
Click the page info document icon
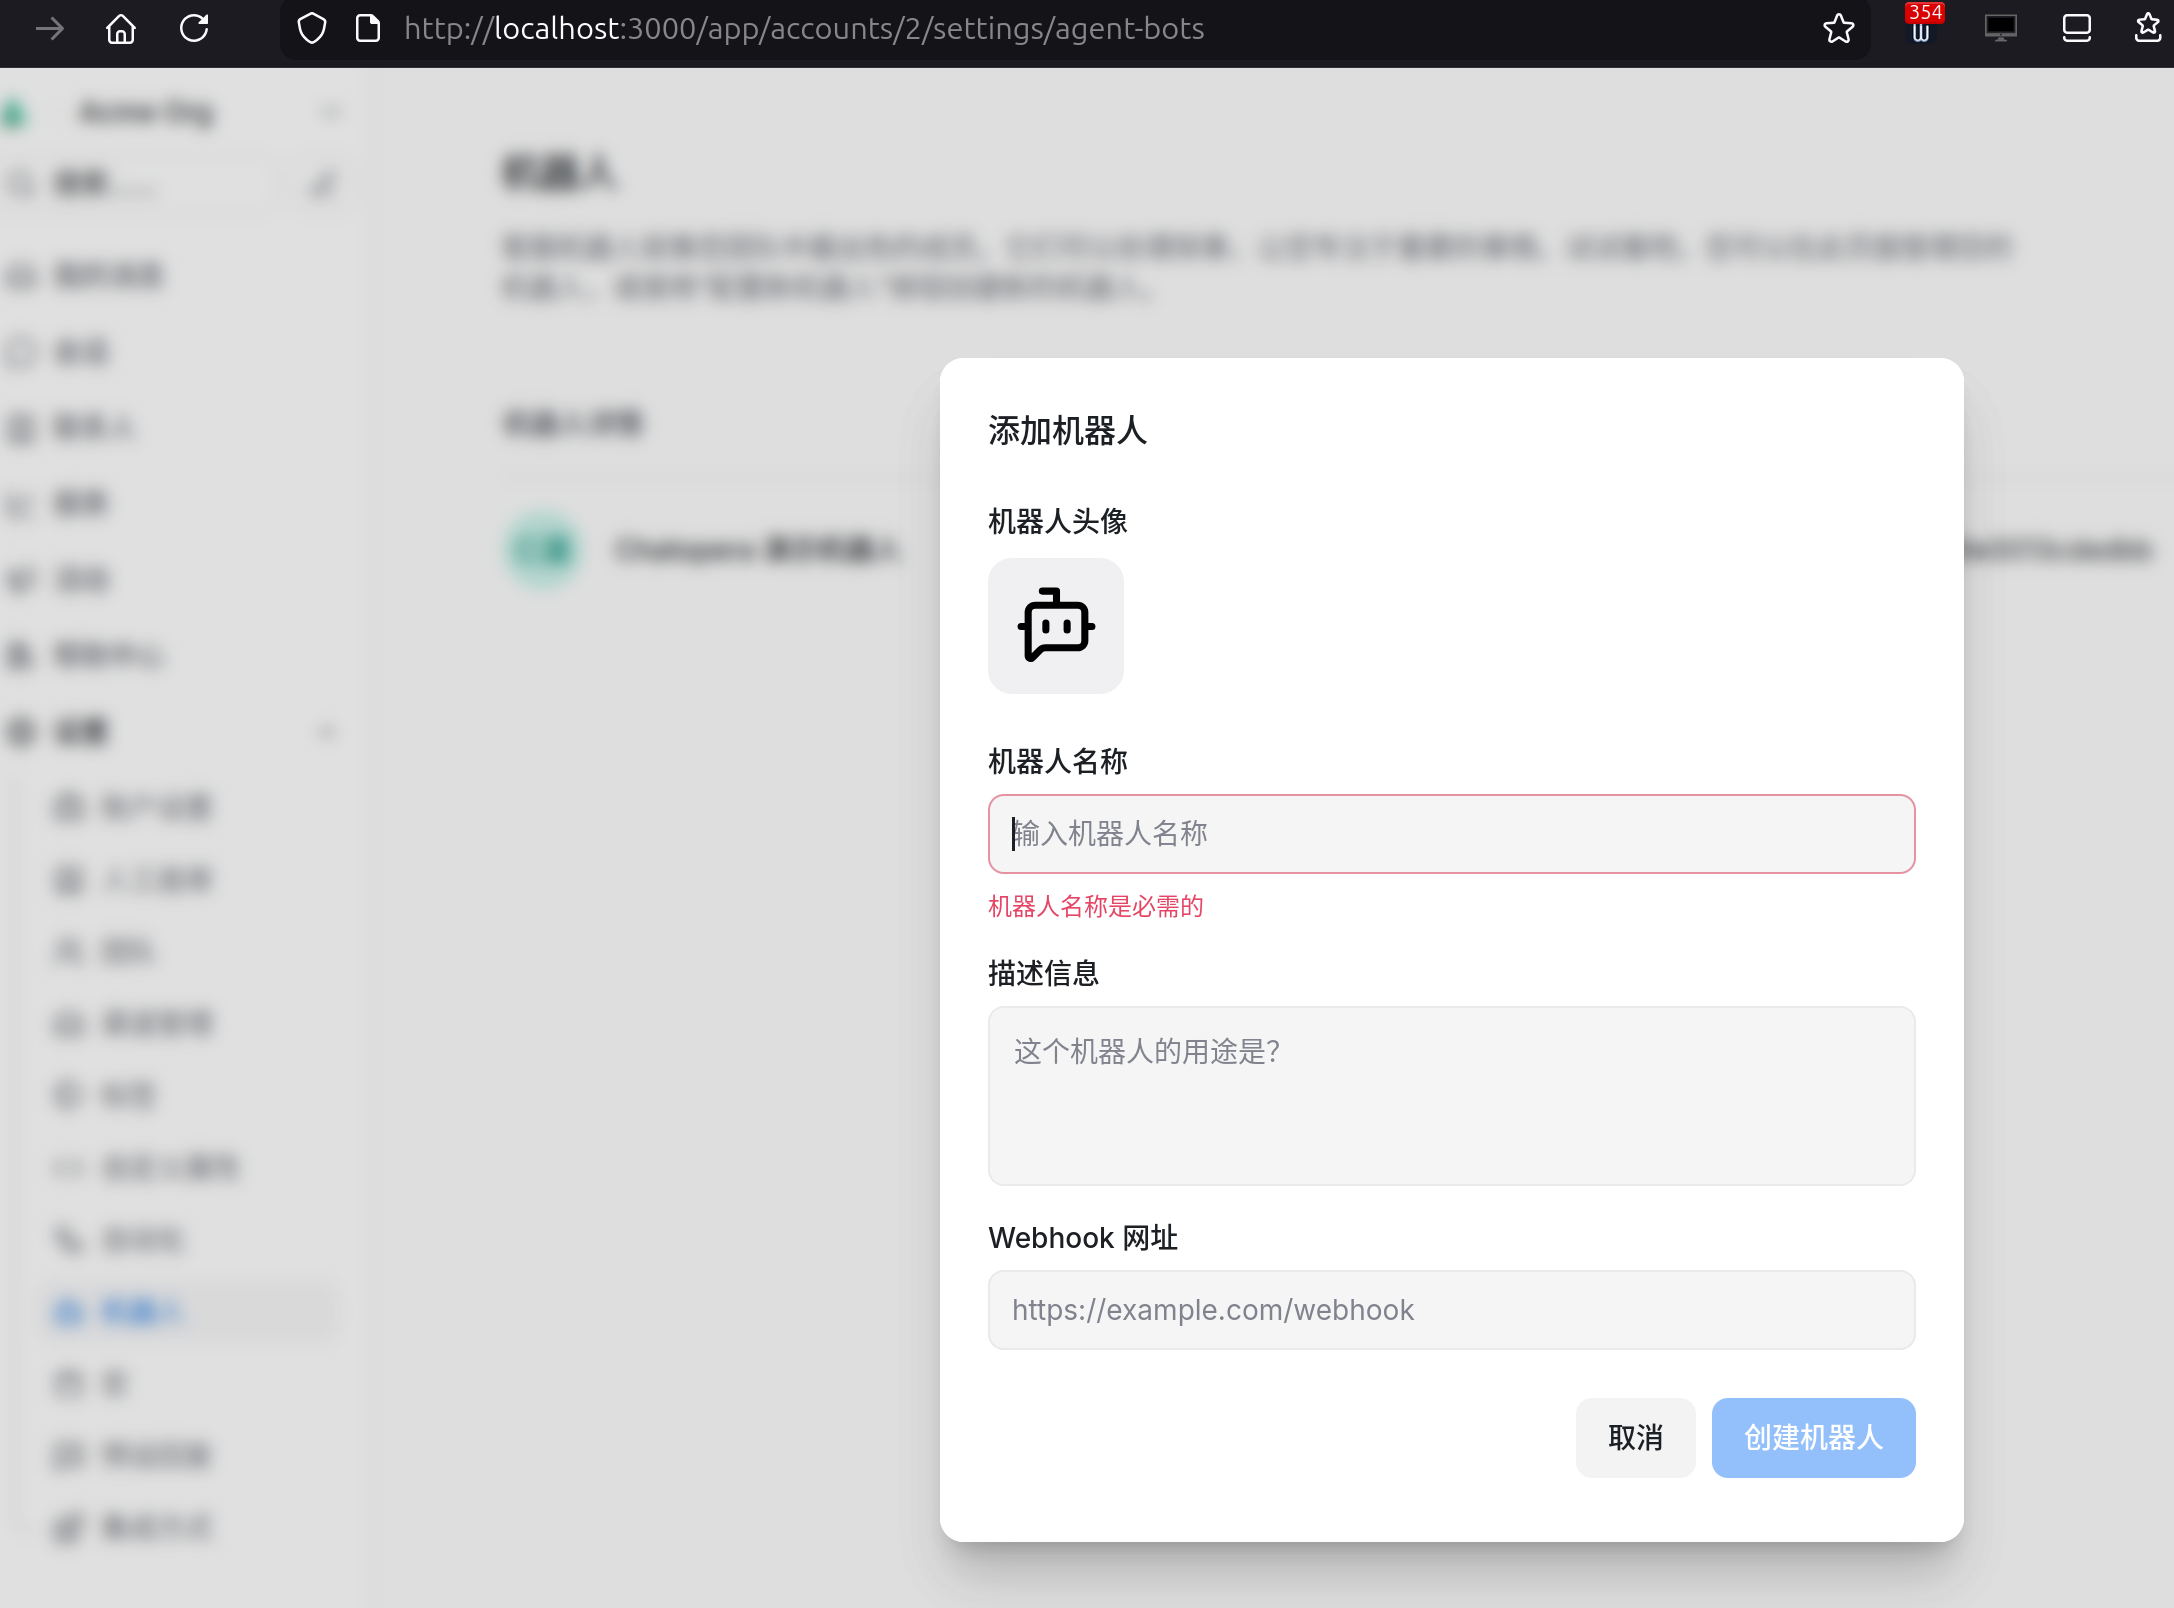[x=368, y=29]
